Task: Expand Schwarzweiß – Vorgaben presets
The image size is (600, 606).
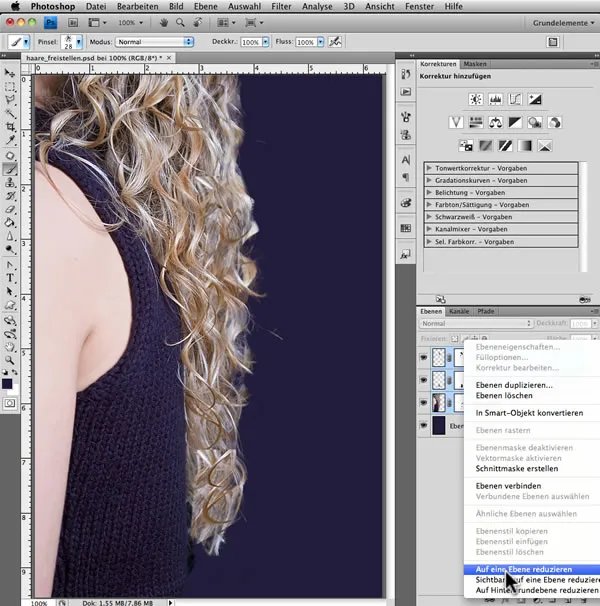Action: [x=429, y=216]
